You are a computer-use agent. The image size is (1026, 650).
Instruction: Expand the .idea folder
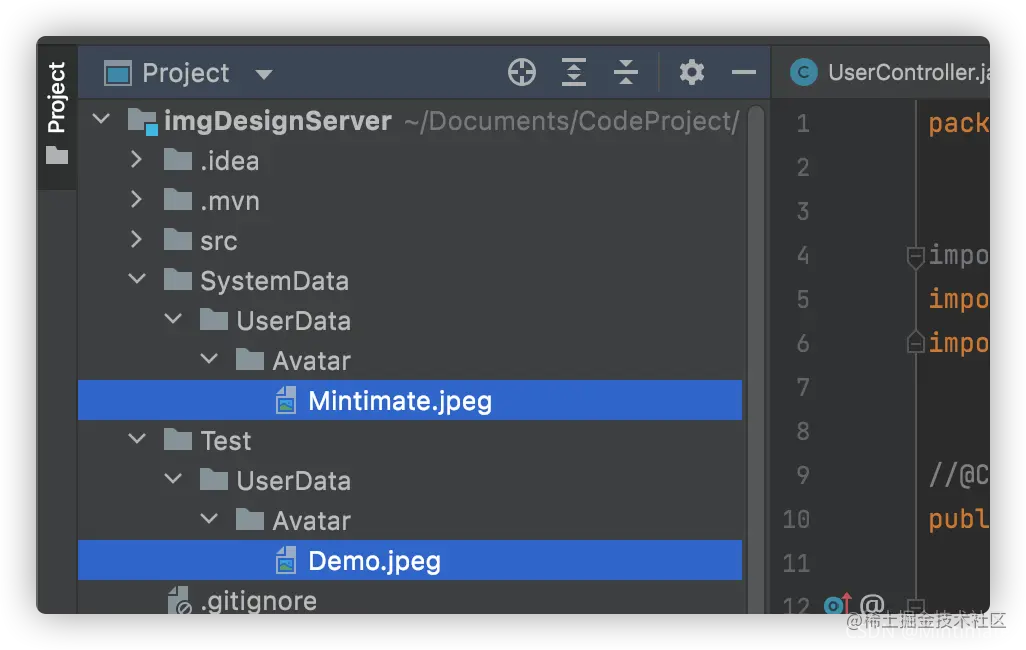coord(136,160)
